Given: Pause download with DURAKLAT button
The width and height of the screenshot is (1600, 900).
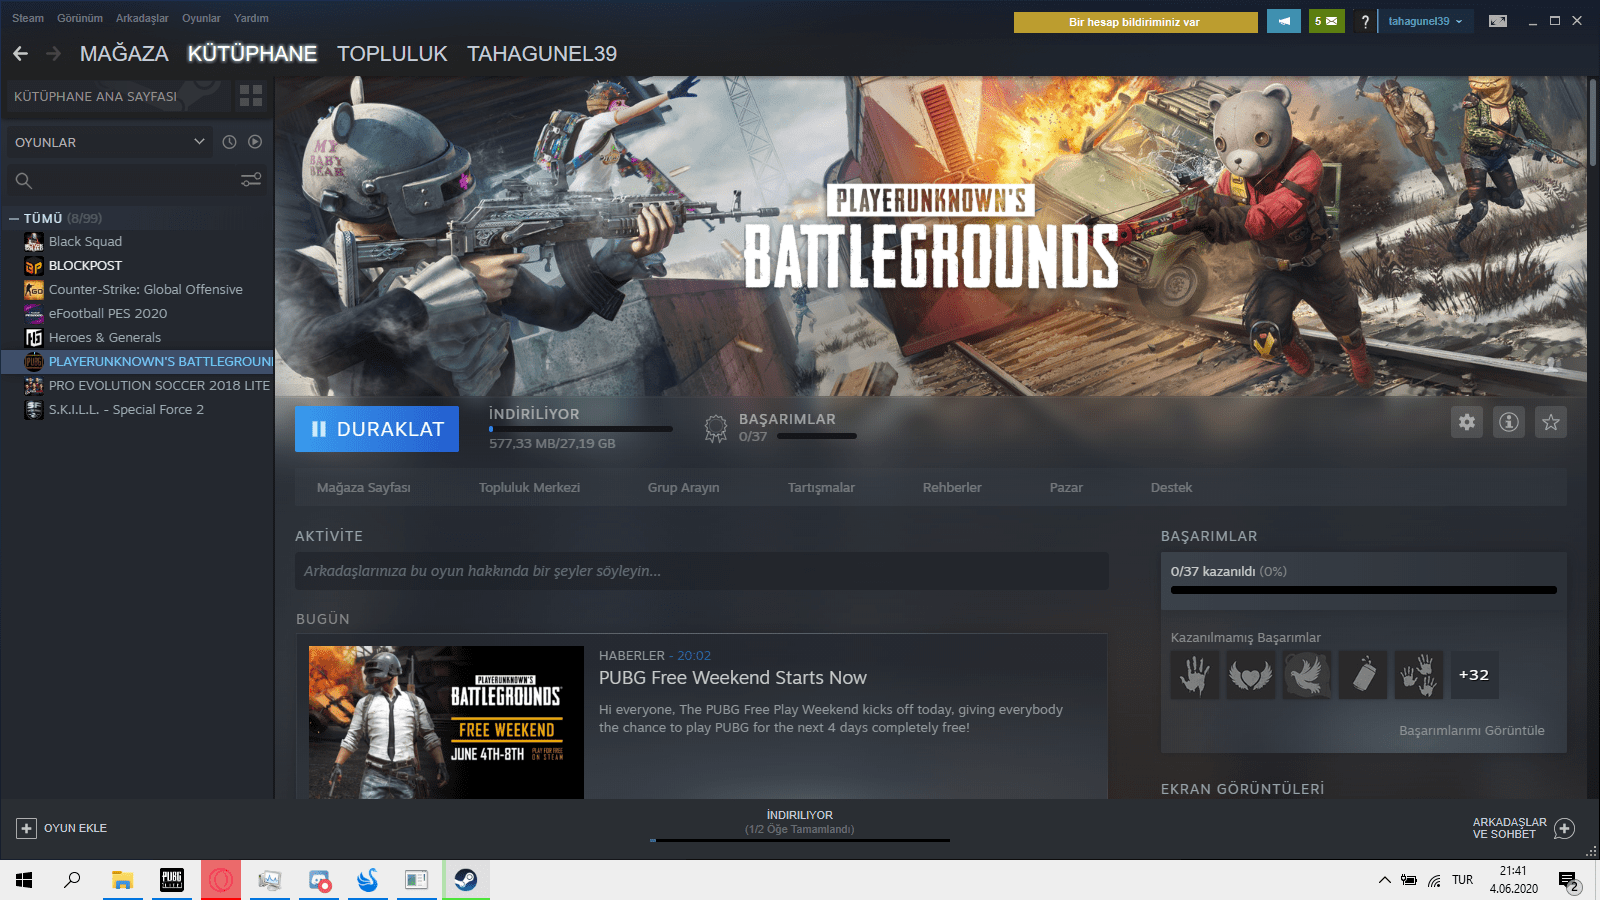Looking at the screenshot, I should click(377, 429).
